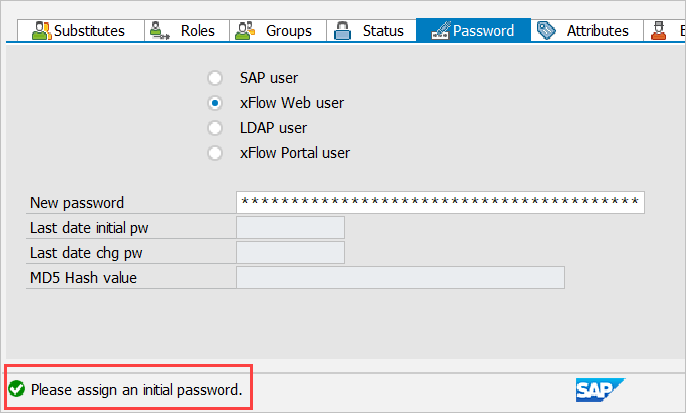Click the tag icon on Attributes tab
Image resolution: width=686 pixels, height=413 pixels.
tap(546, 30)
